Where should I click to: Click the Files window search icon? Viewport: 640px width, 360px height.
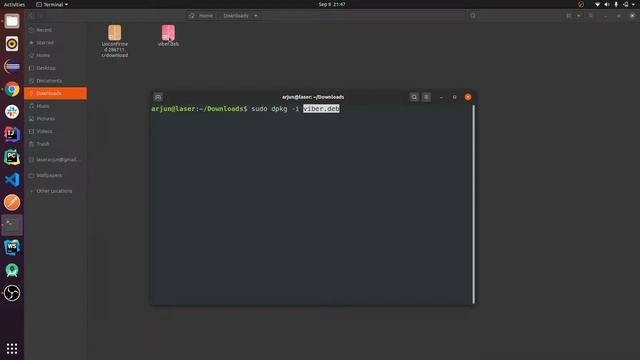point(473,16)
